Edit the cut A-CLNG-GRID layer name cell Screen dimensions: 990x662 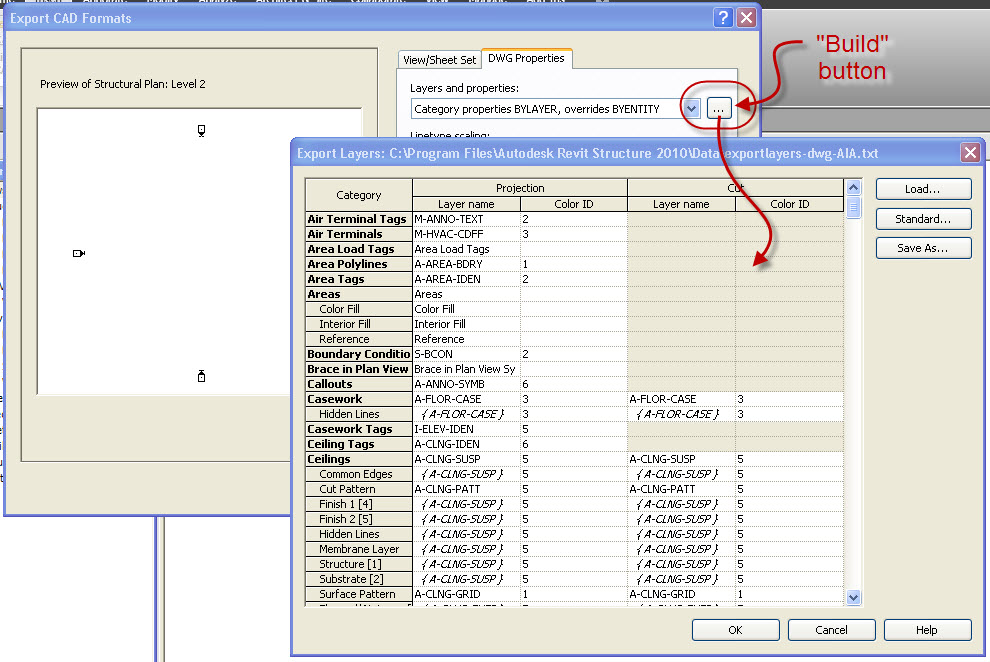(681, 594)
